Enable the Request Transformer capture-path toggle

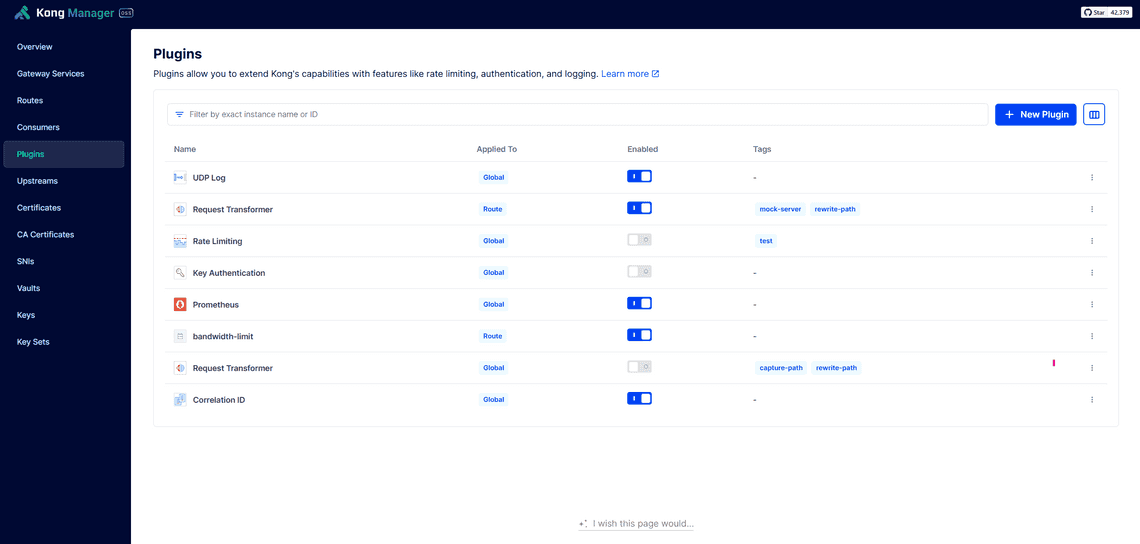tap(639, 367)
